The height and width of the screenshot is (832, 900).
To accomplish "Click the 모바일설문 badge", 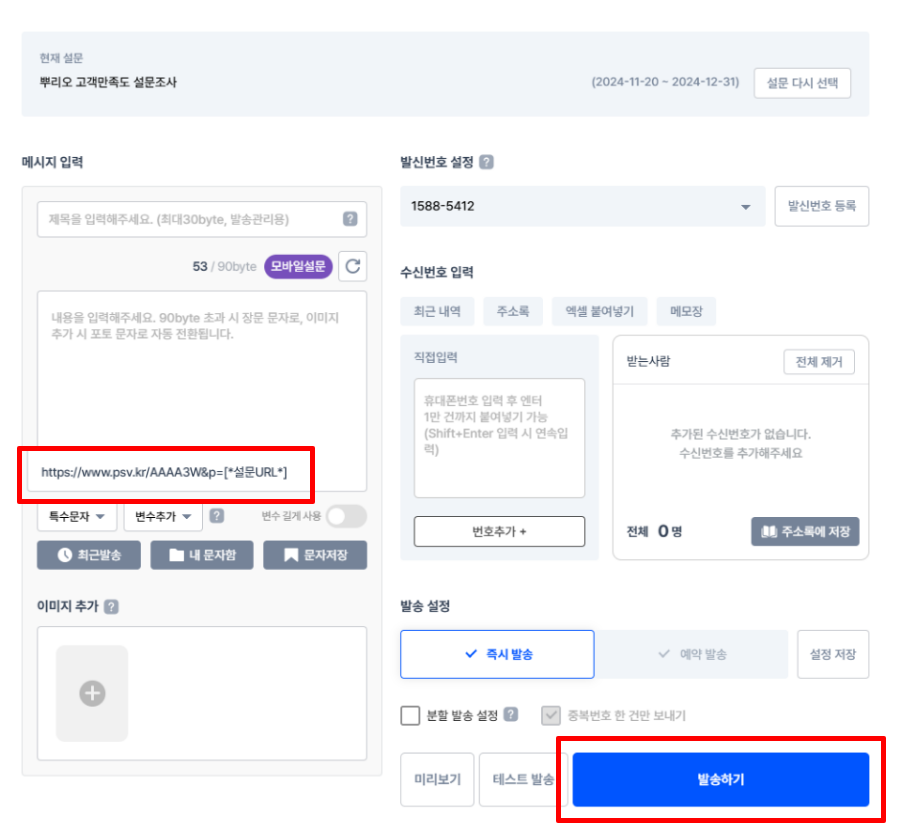I will (298, 266).
